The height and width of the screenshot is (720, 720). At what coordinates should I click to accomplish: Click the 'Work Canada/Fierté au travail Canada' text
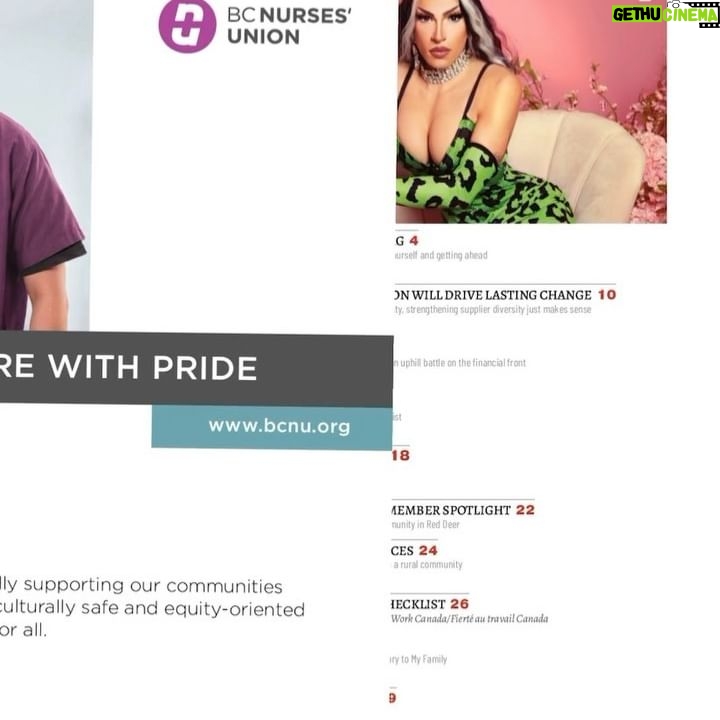pyautogui.click(x=469, y=619)
